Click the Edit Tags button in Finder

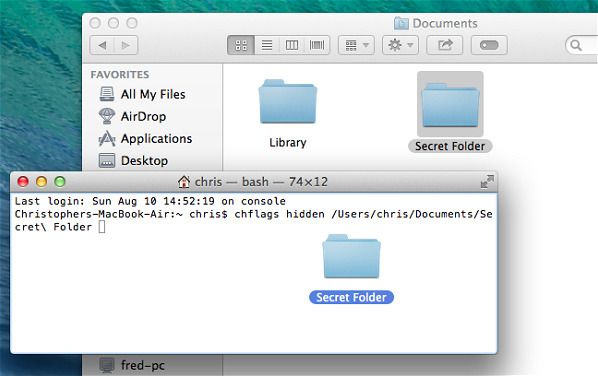489,45
